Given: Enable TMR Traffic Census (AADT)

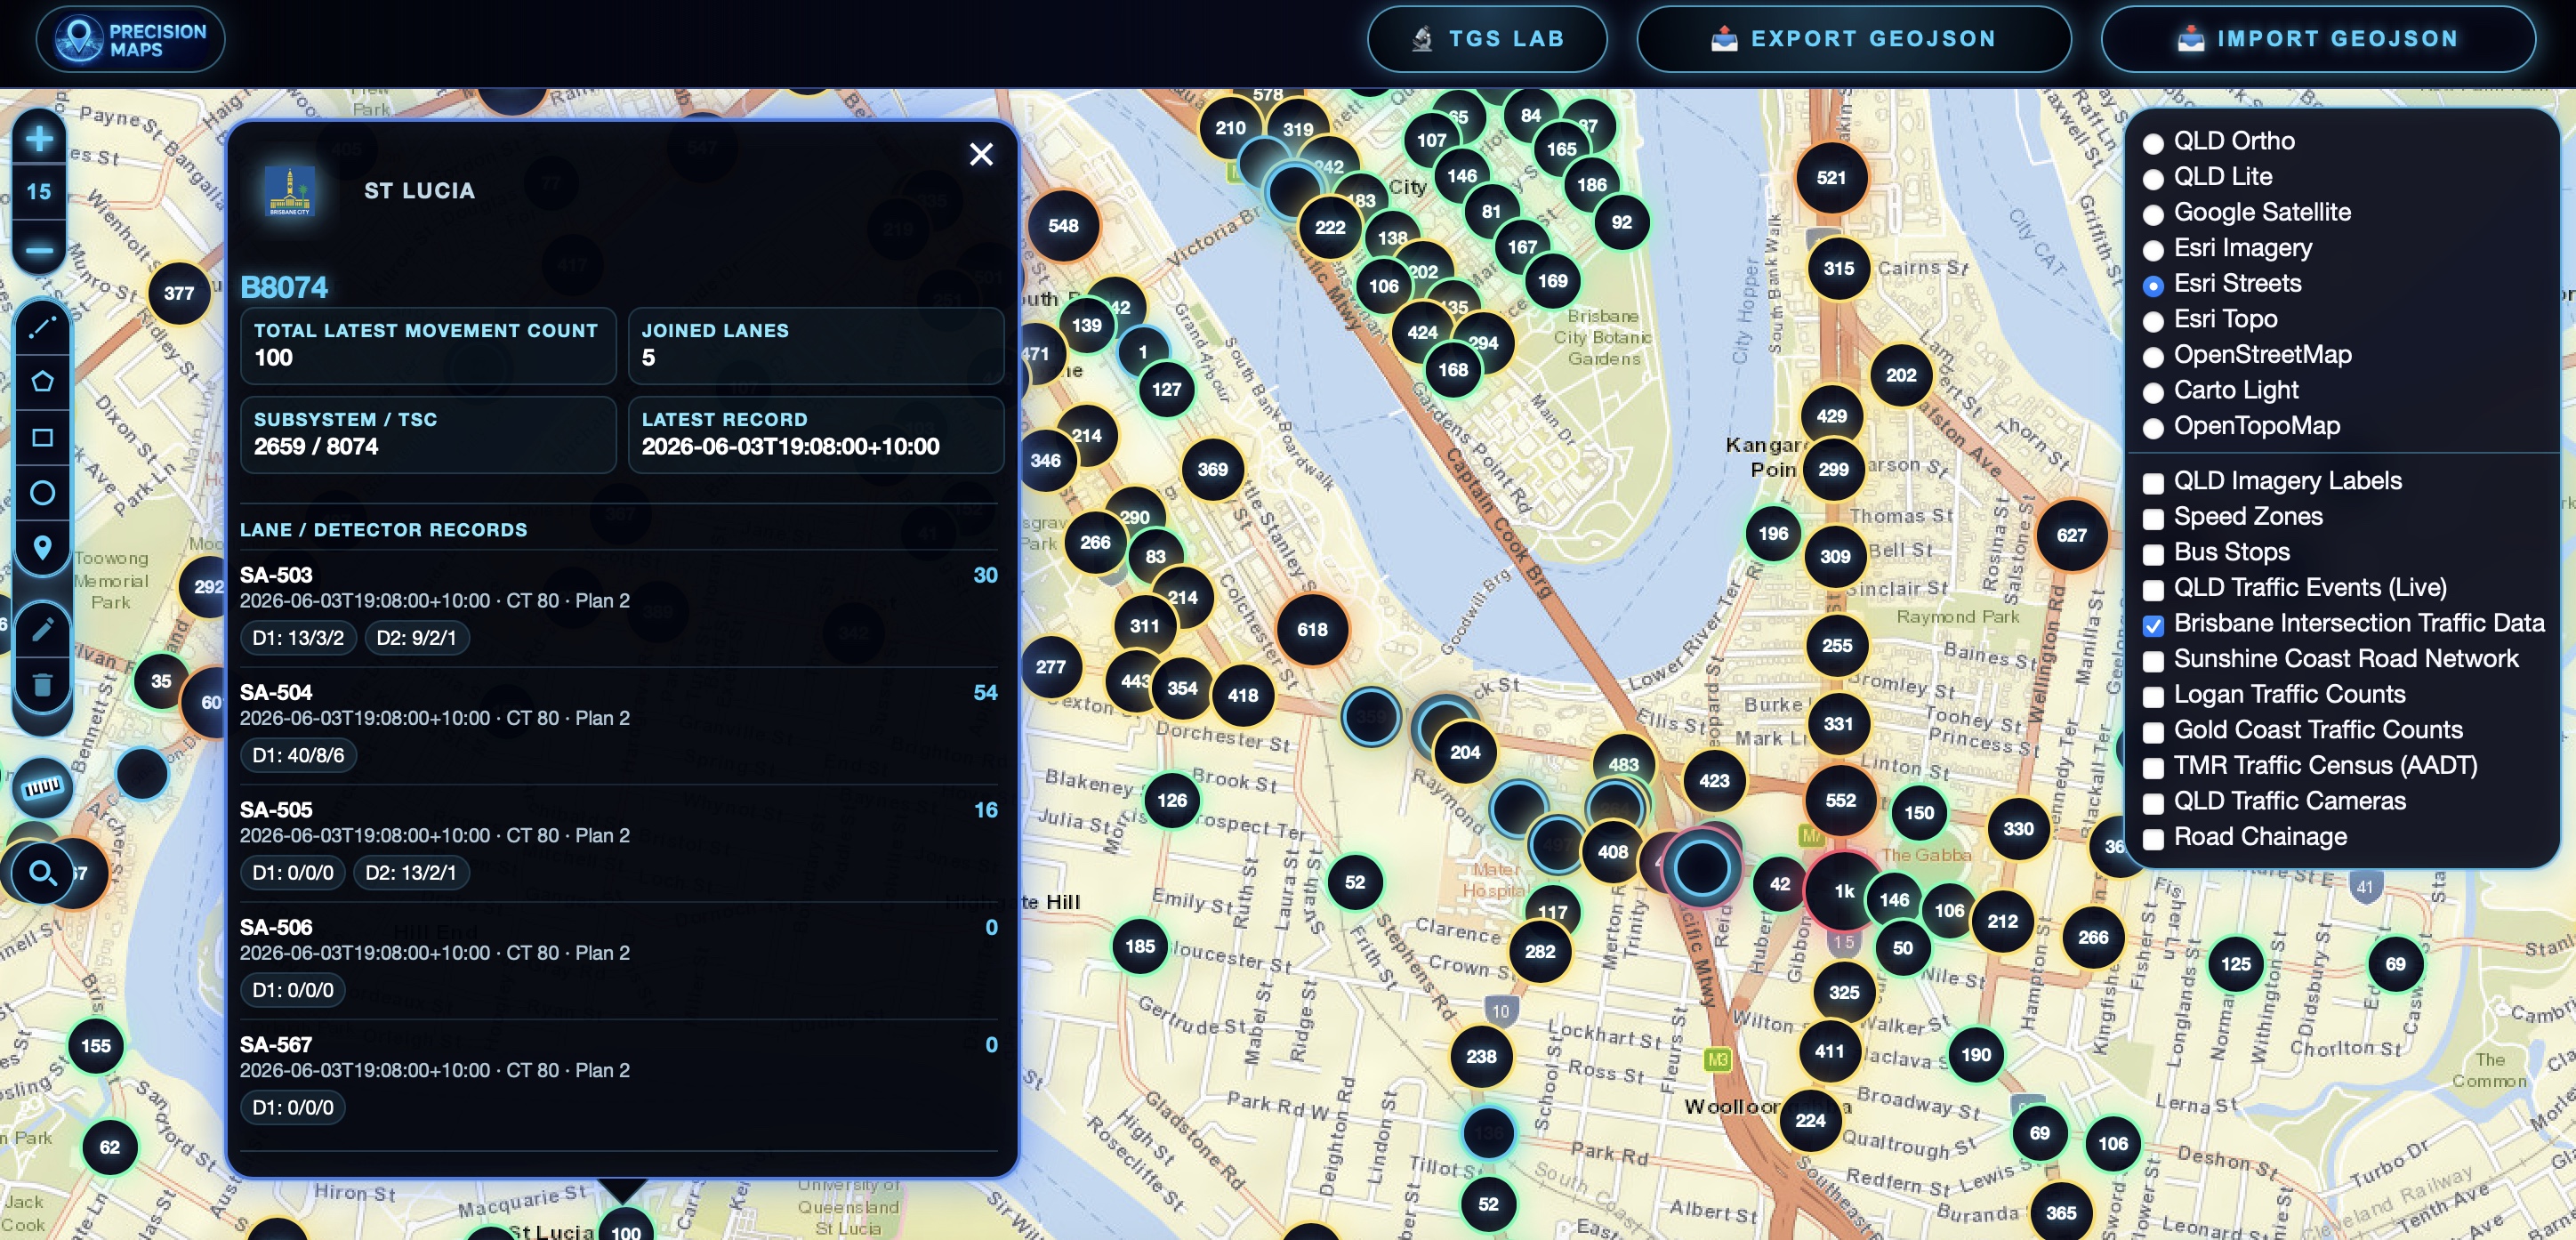Looking at the screenshot, I should (x=2153, y=768).
